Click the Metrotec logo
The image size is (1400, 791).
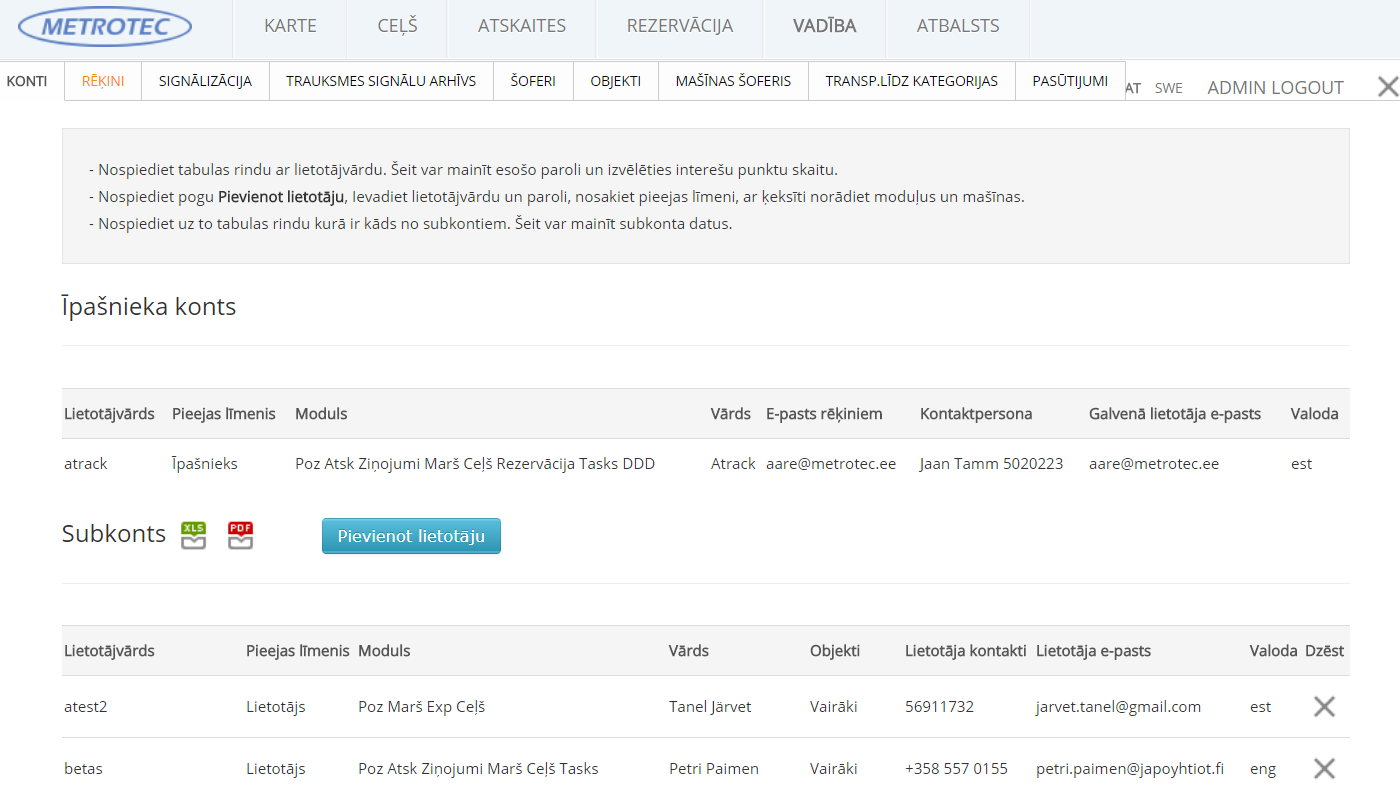[105, 27]
